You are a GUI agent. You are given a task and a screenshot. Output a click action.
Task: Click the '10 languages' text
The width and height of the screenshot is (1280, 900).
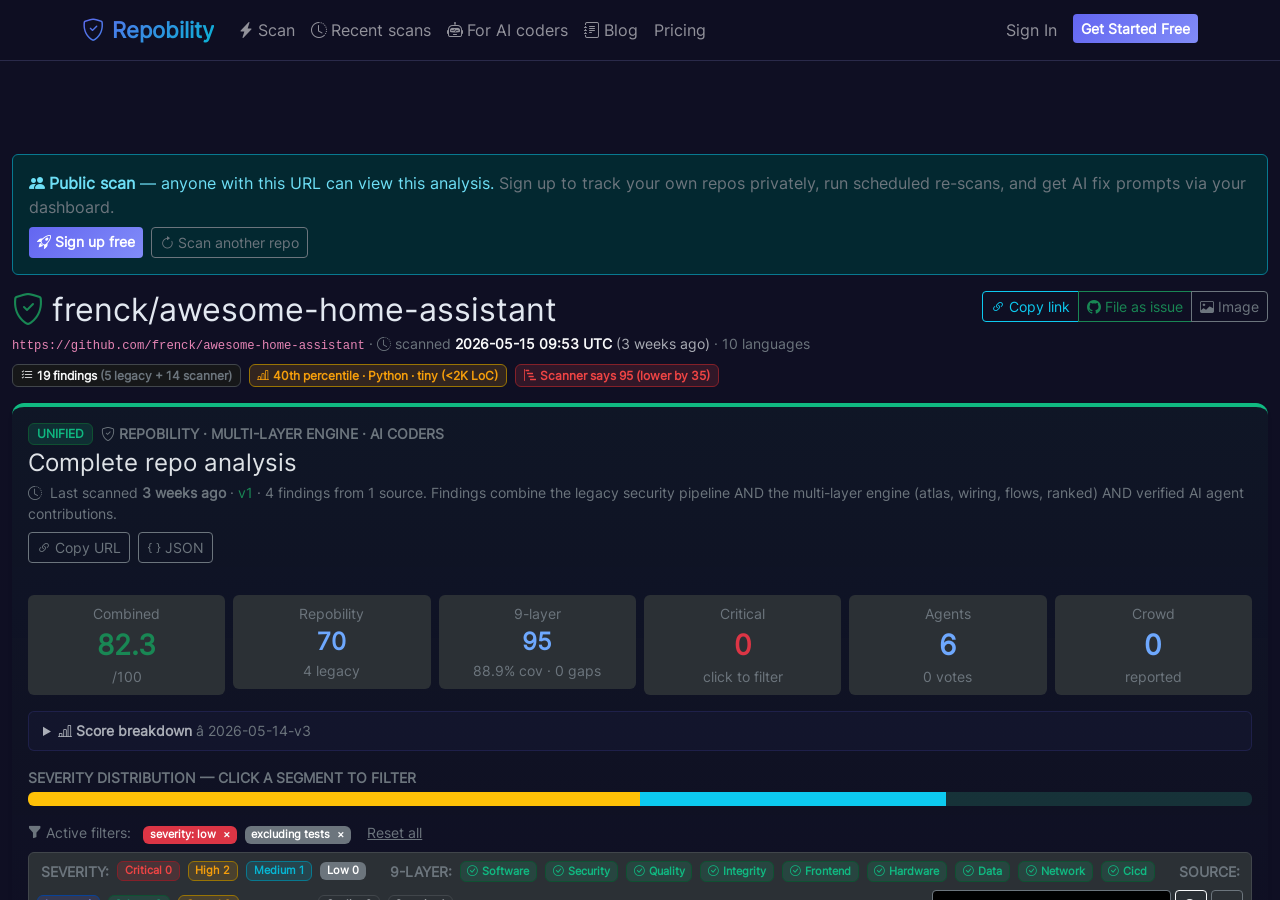[766, 344]
